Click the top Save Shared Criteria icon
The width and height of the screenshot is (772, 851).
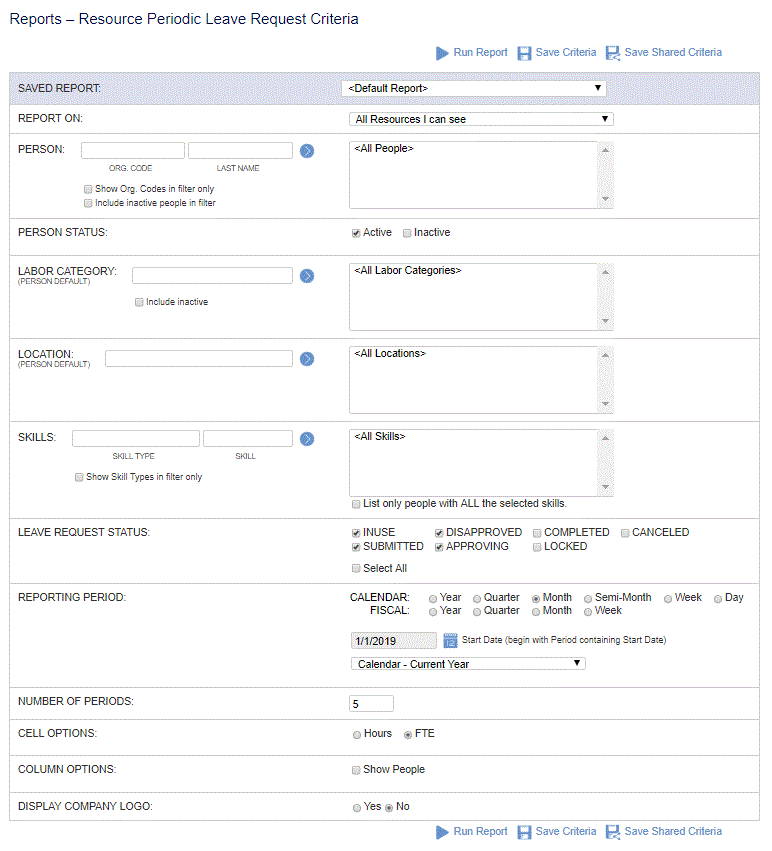(x=613, y=53)
